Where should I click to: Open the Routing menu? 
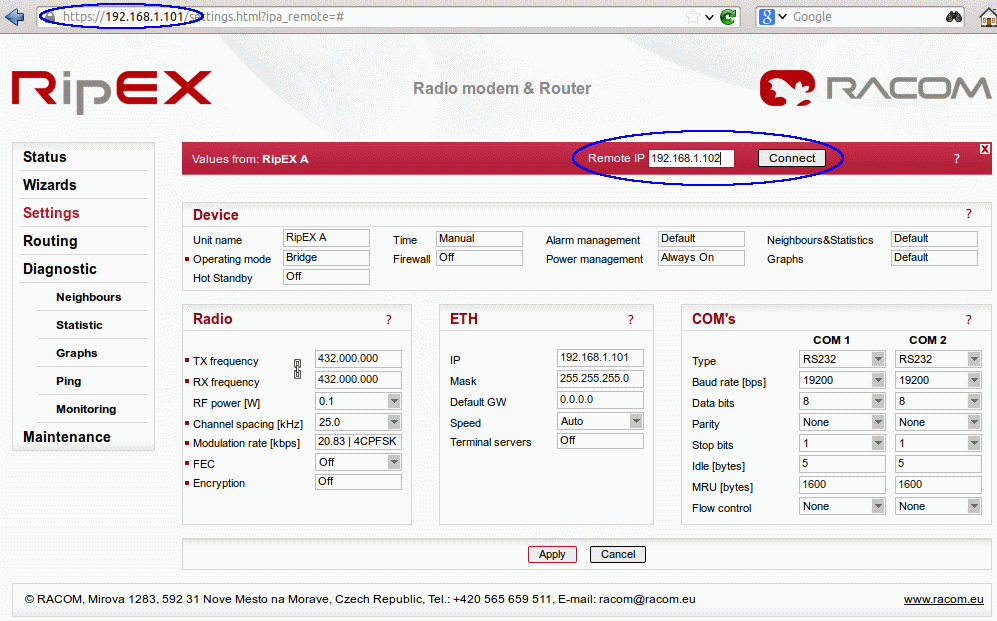coord(50,241)
